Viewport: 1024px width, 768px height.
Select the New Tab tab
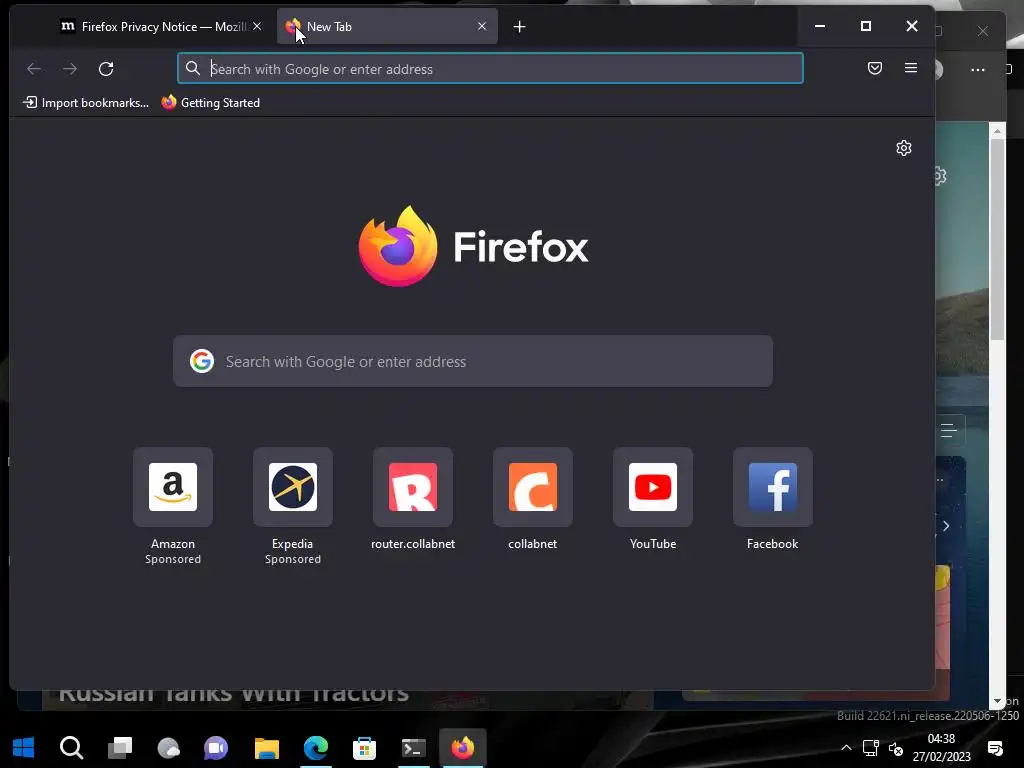pos(387,27)
